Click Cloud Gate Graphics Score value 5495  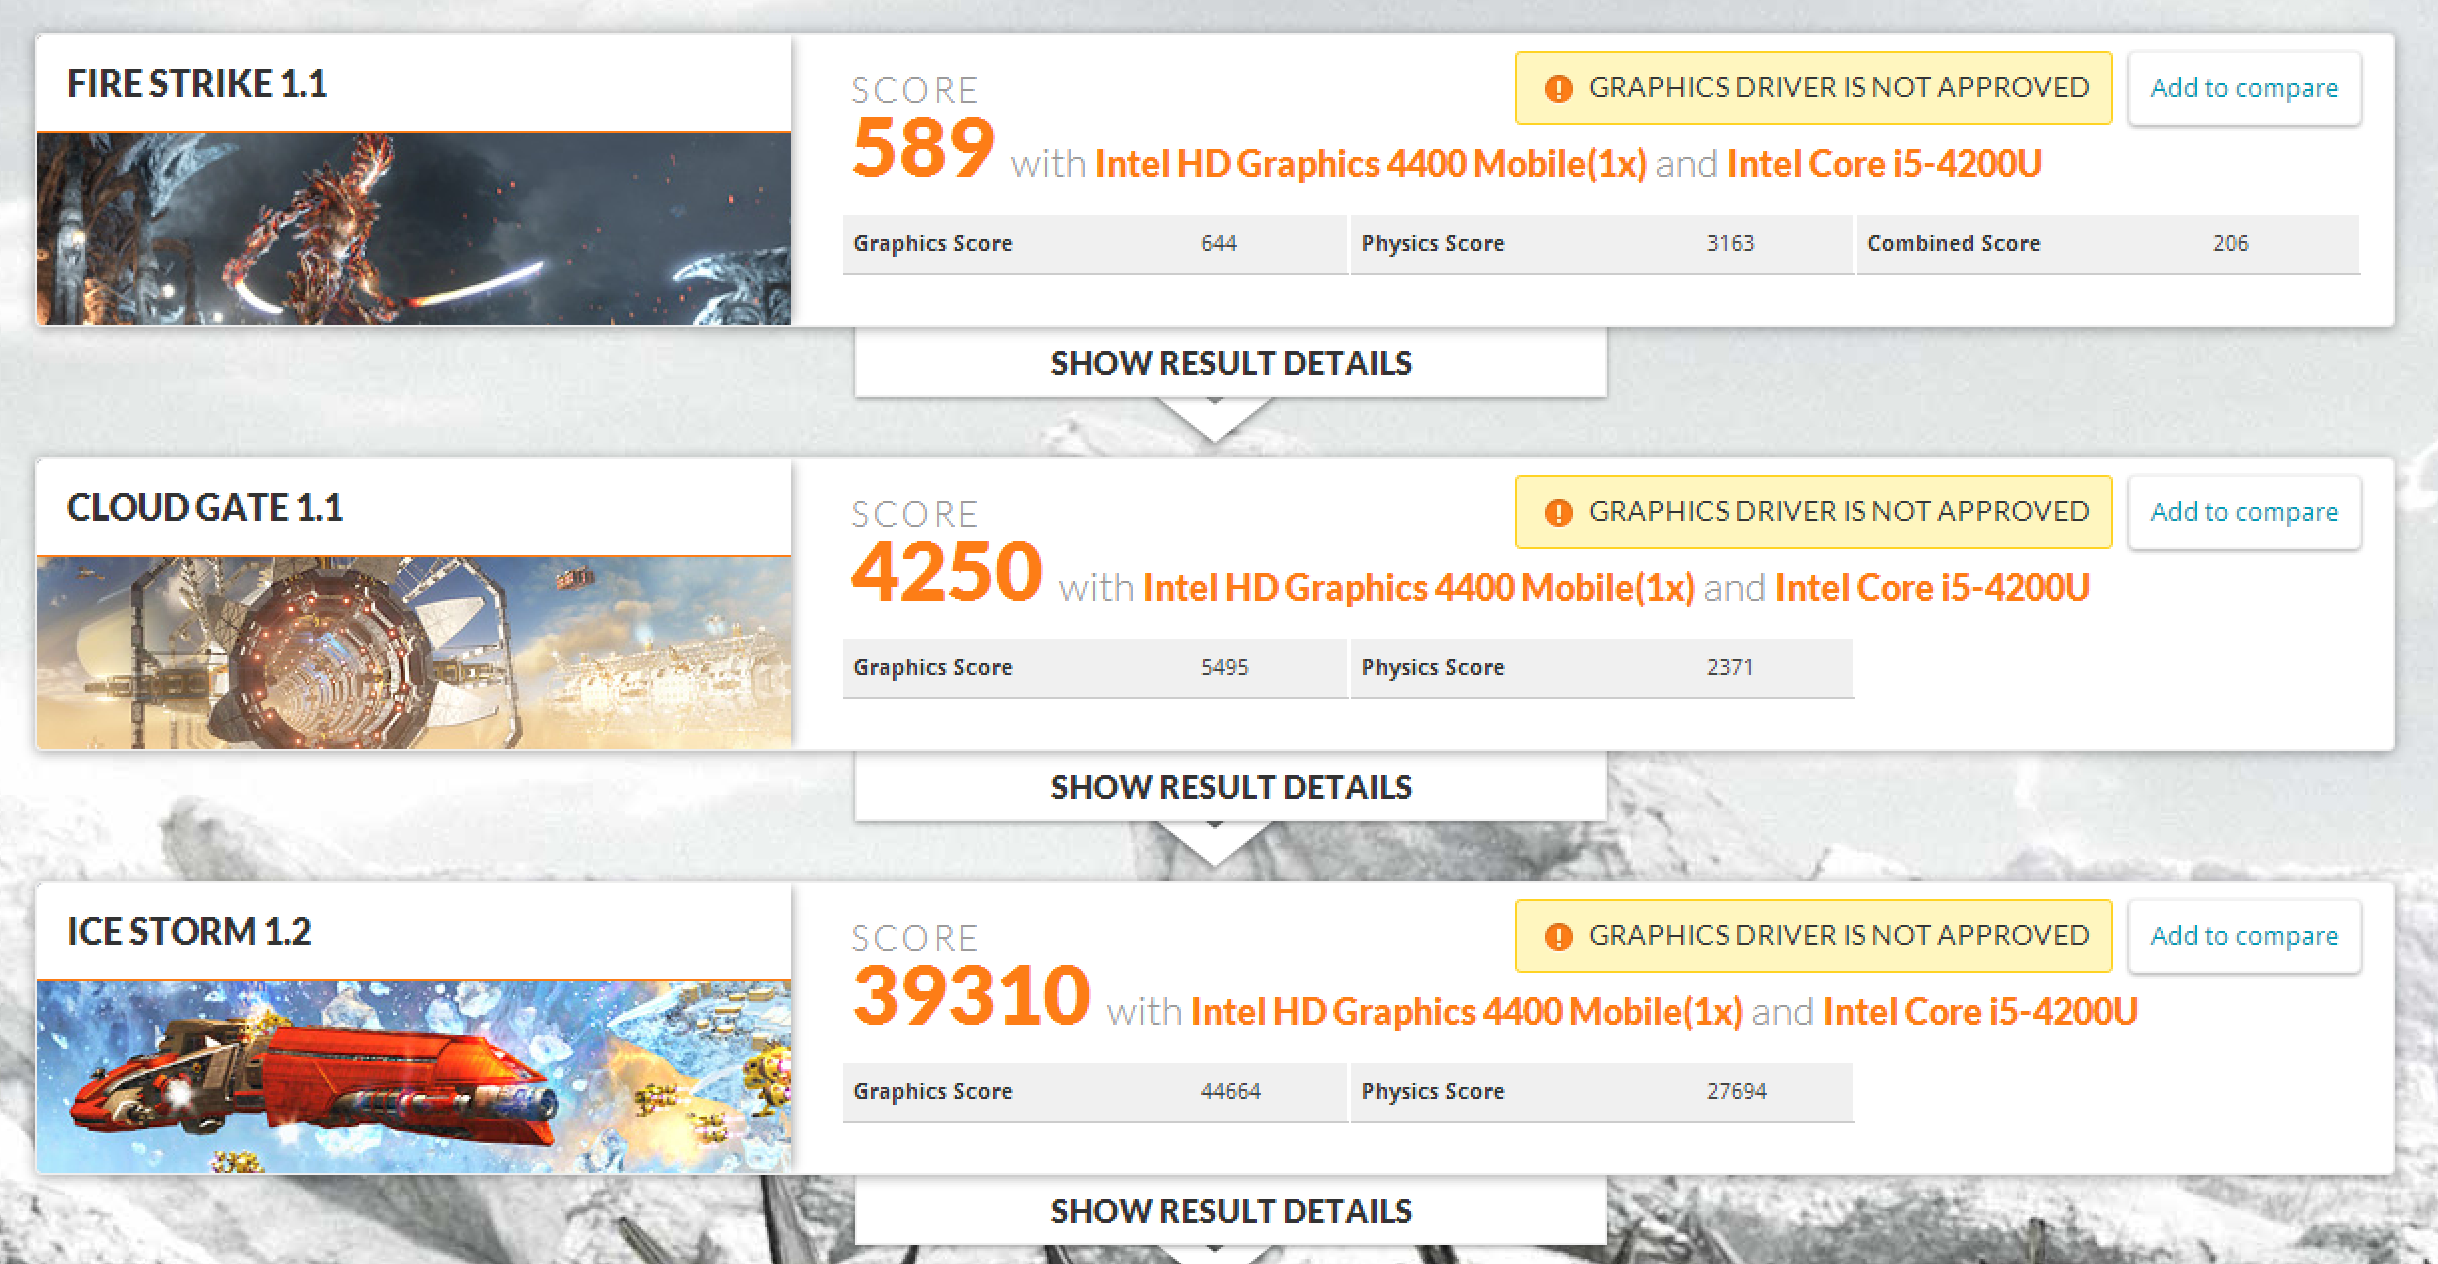tap(1224, 667)
